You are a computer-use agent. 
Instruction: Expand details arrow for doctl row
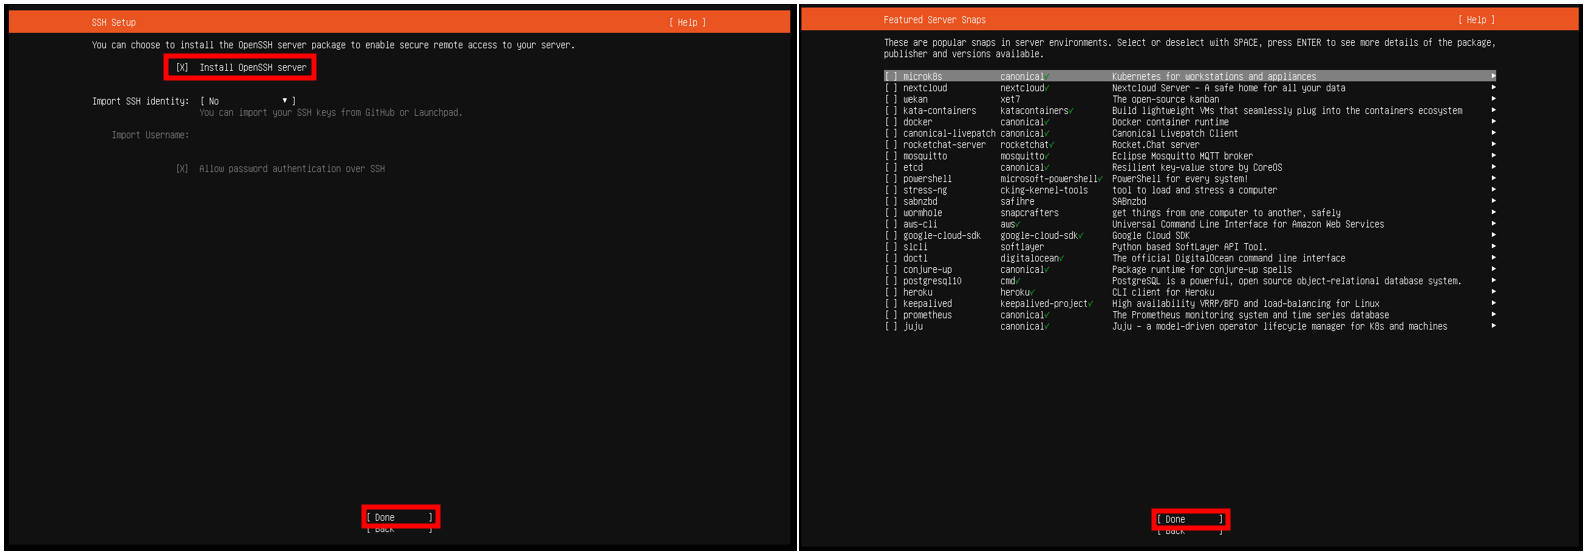pos(1493,259)
